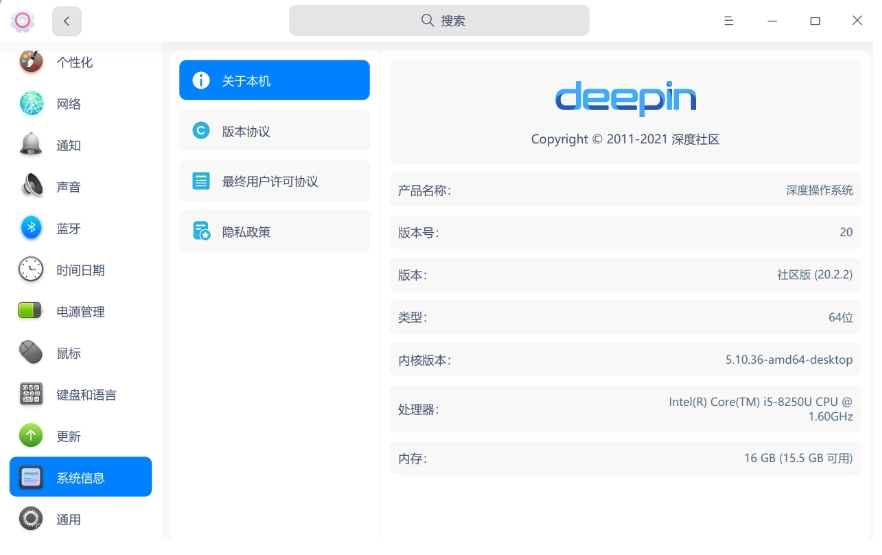Click the 类型 value 64位
Image resolution: width=882 pixels, height=555 pixels.
point(840,317)
